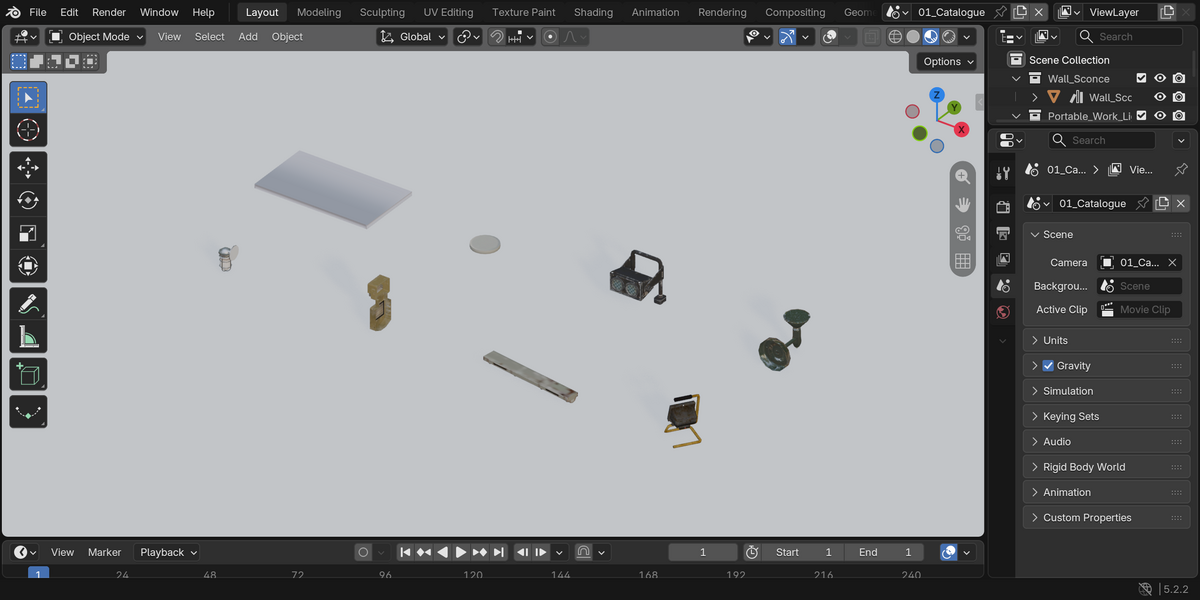Image resolution: width=1200 pixels, height=600 pixels.
Task: Select the 3D Cursor tool
Action: [28, 131]
